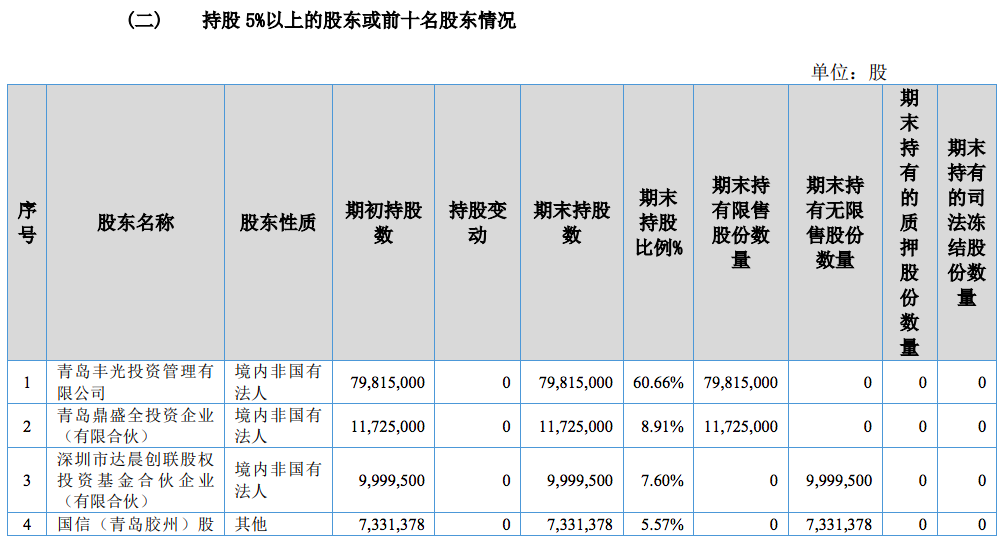Click the 期初持股数 column header
The image size is (1005, 538).
[383, 222]
